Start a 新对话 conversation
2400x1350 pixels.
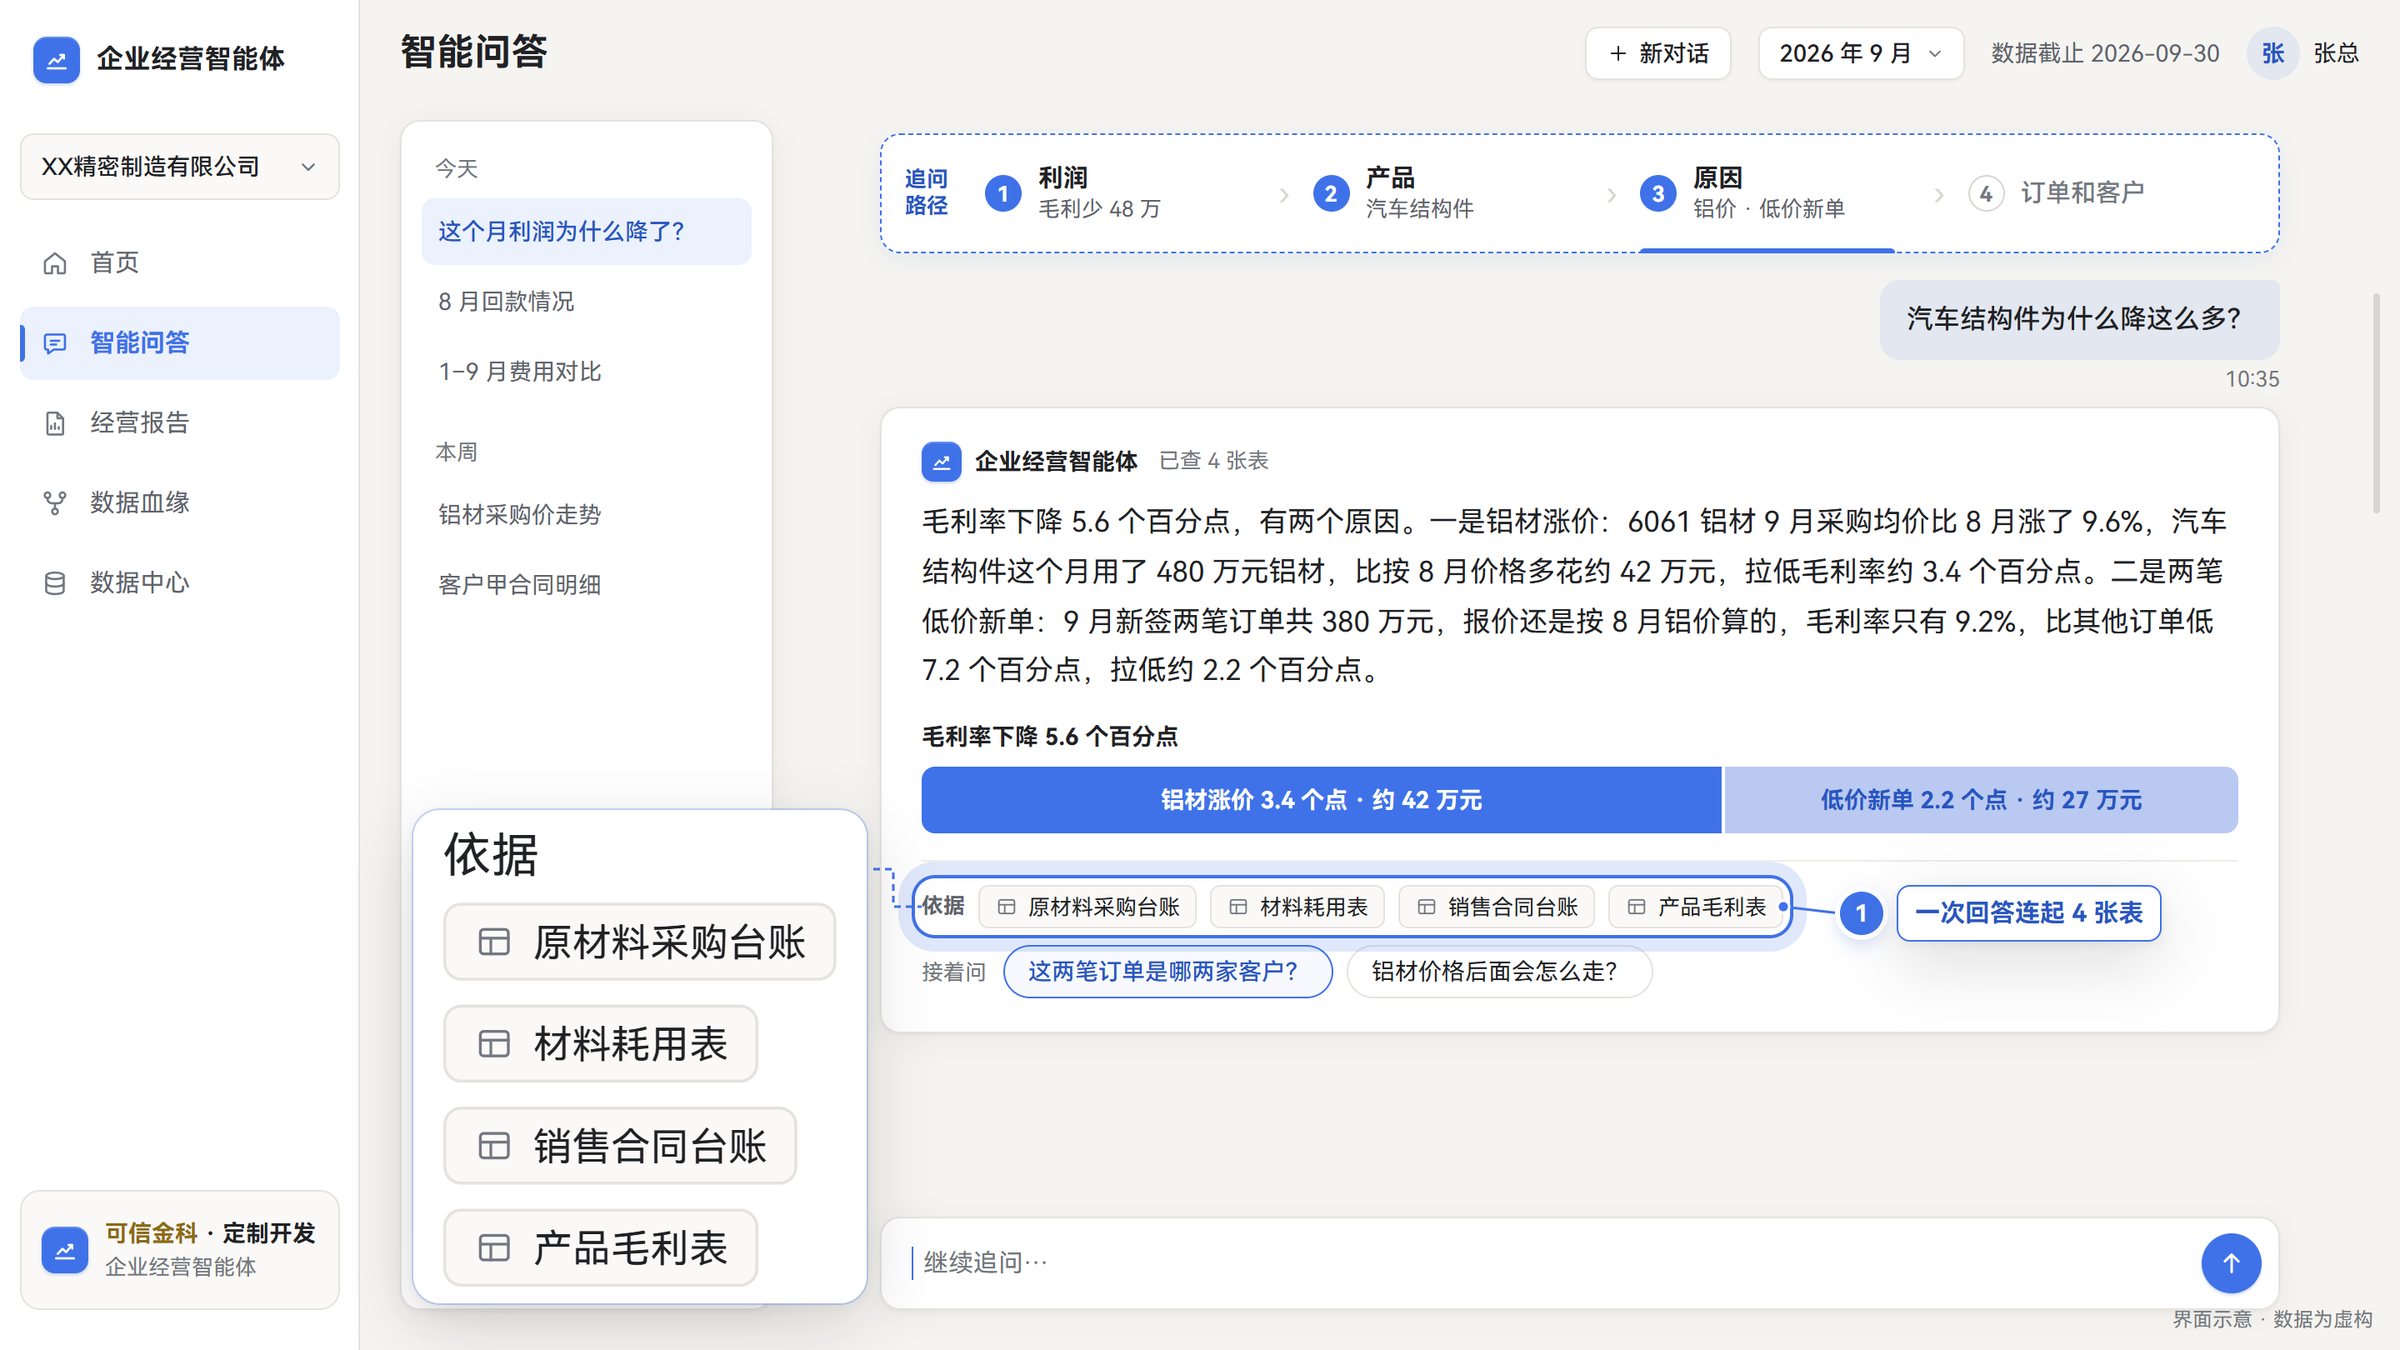pos(1658,53)
